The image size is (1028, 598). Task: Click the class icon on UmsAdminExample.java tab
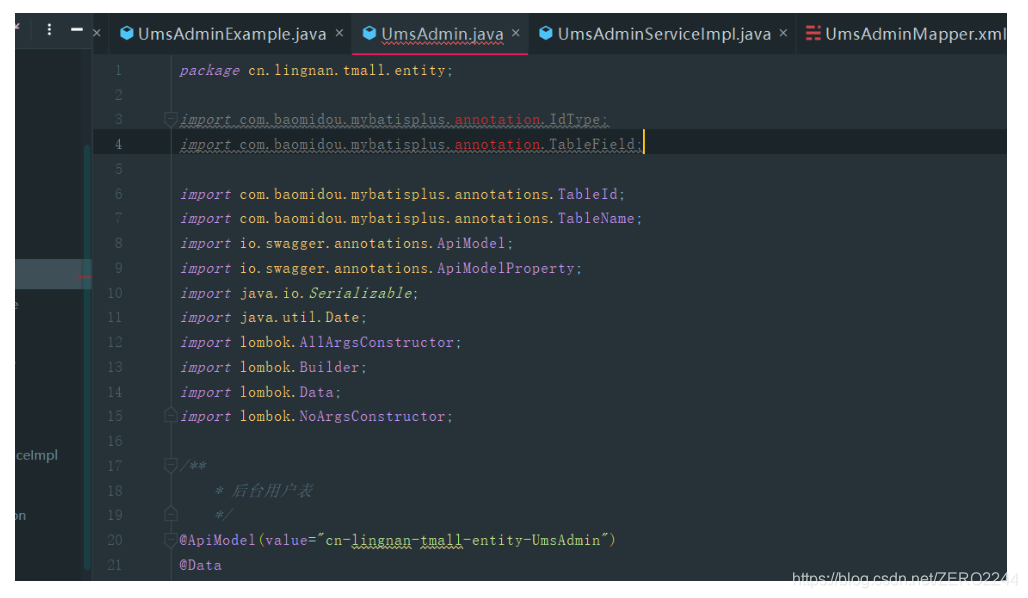tap(128, 33)
